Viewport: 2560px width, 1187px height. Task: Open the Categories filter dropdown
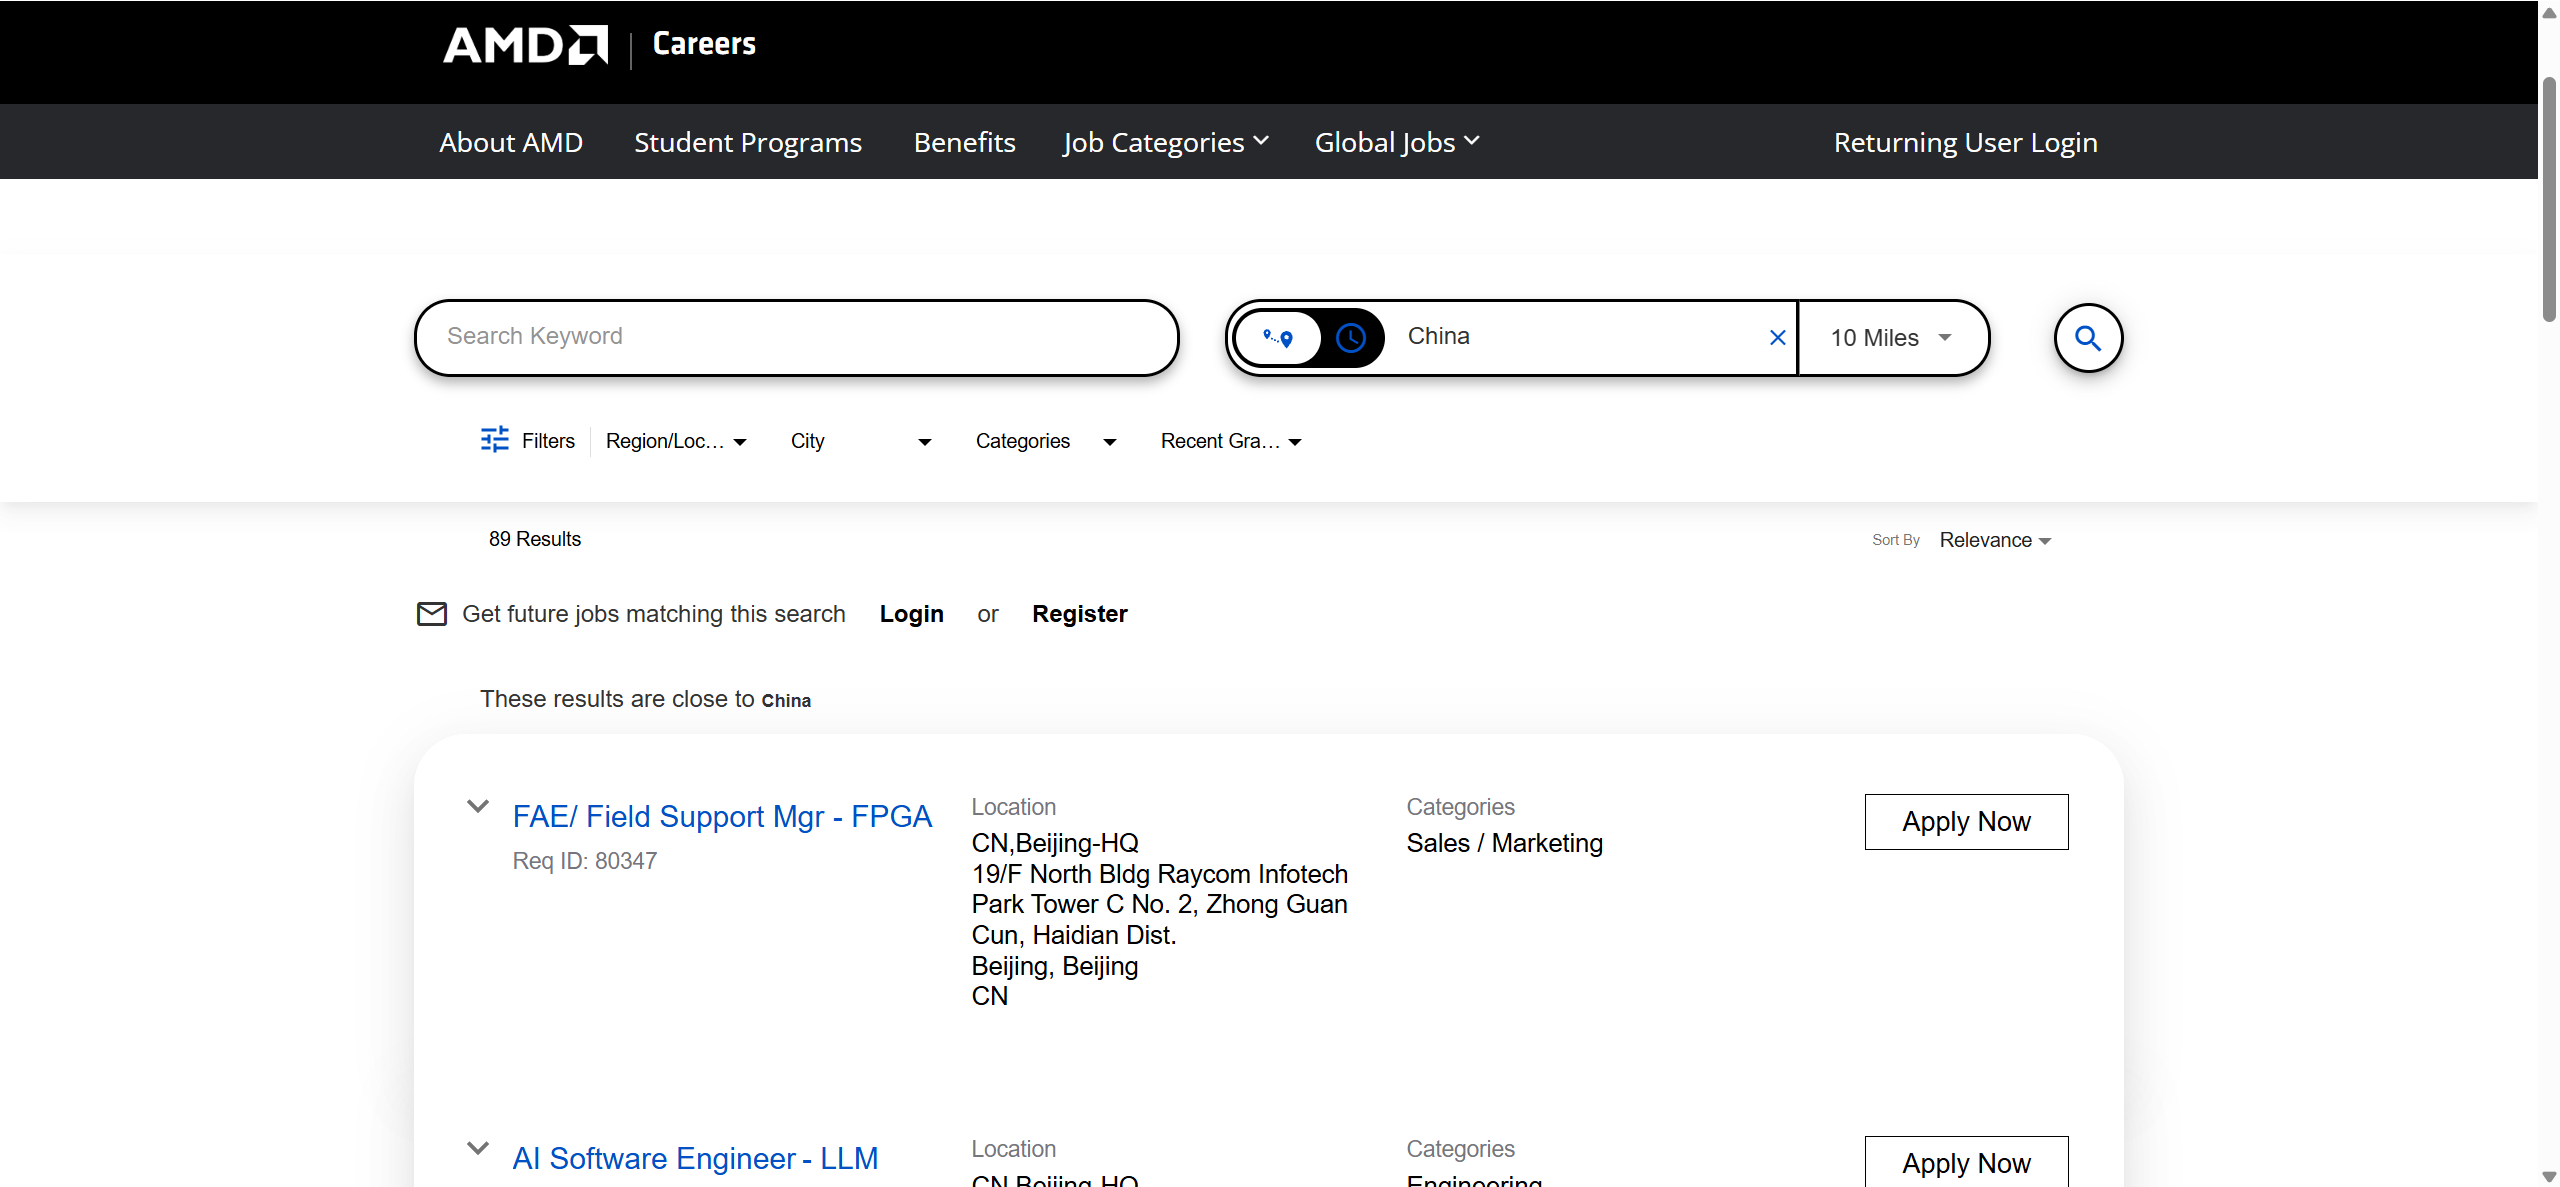click(1045, 441)
